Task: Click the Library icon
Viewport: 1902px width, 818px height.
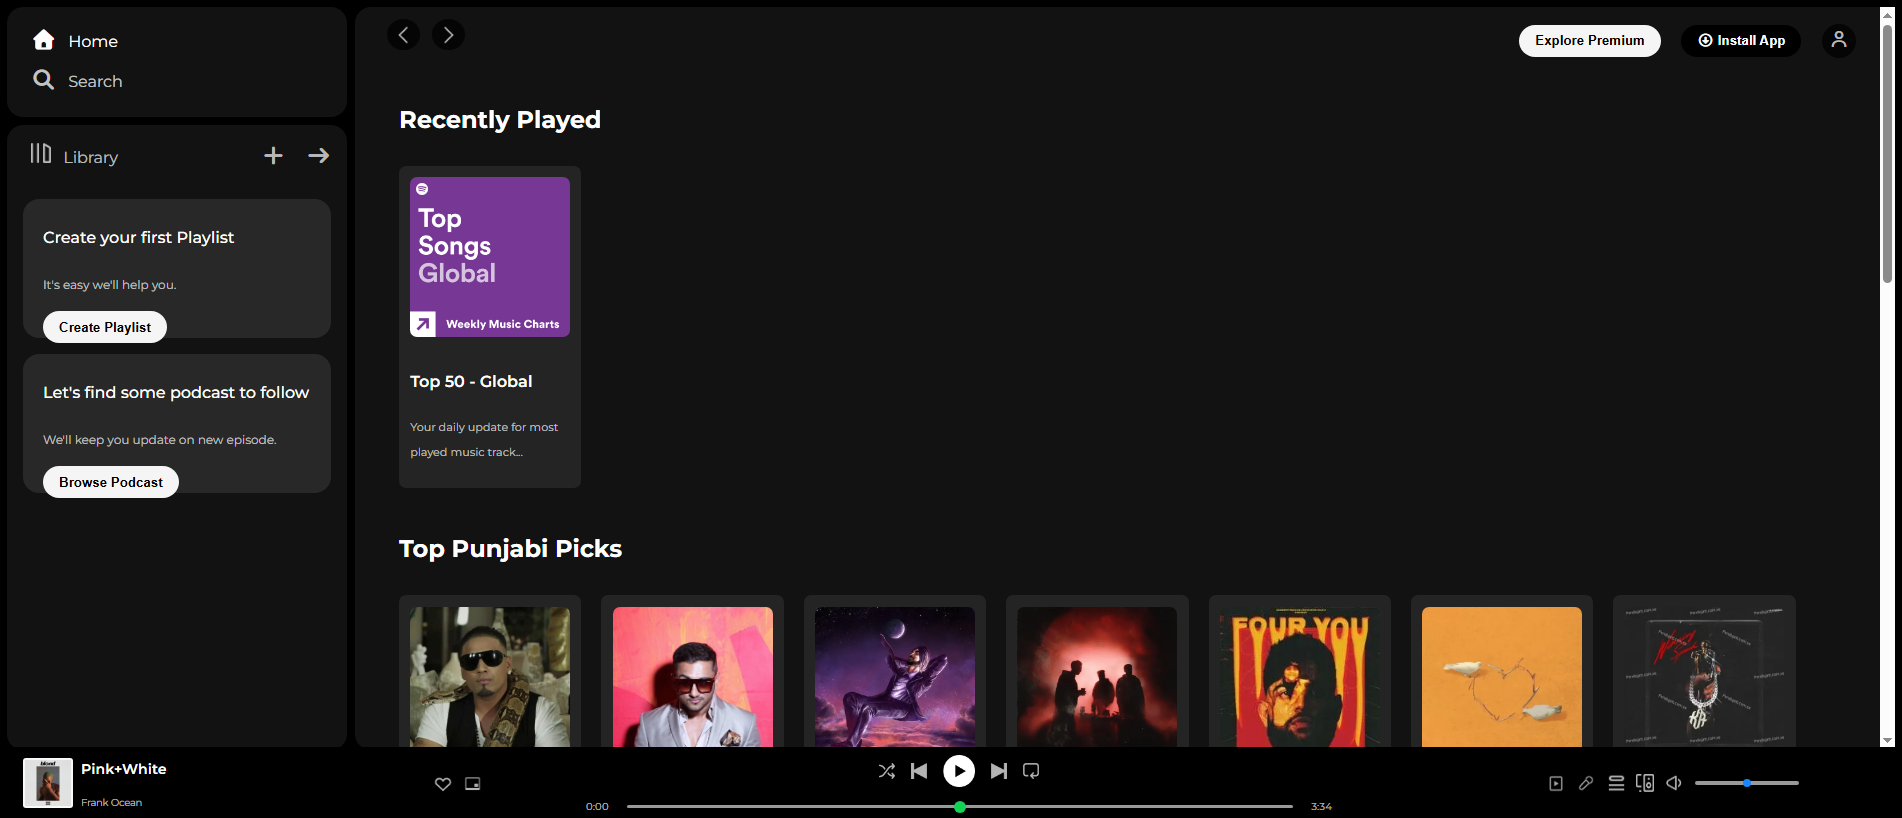Action: click(40, 154)
